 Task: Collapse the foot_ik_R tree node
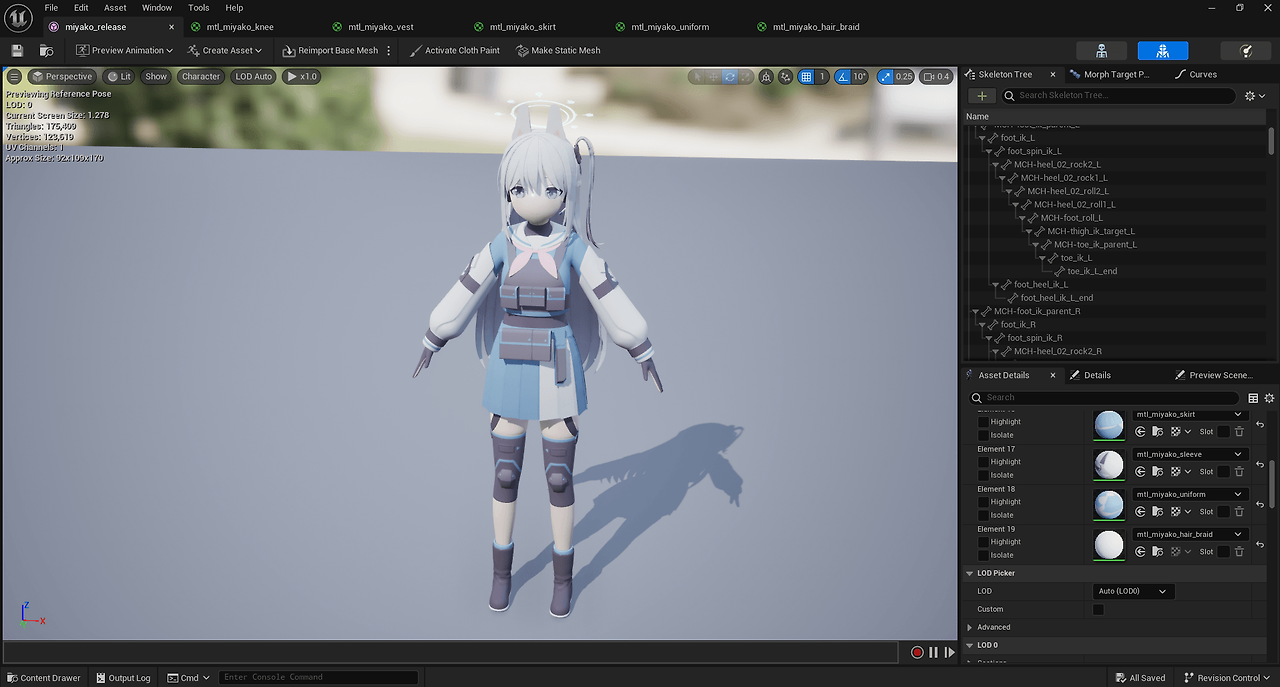pyautogui.click(x=983, y=325)
